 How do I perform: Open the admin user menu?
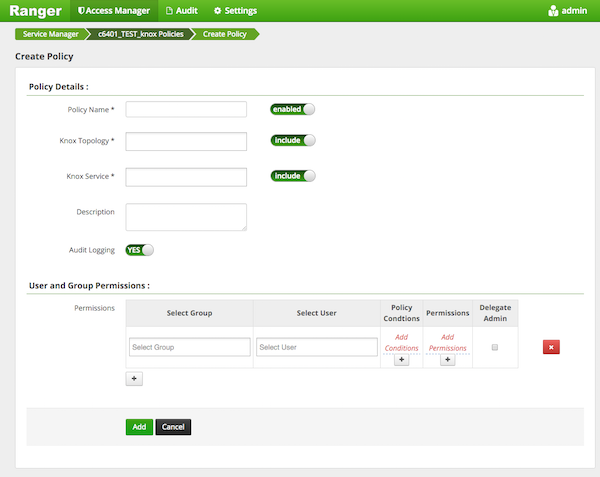[567, 11]
